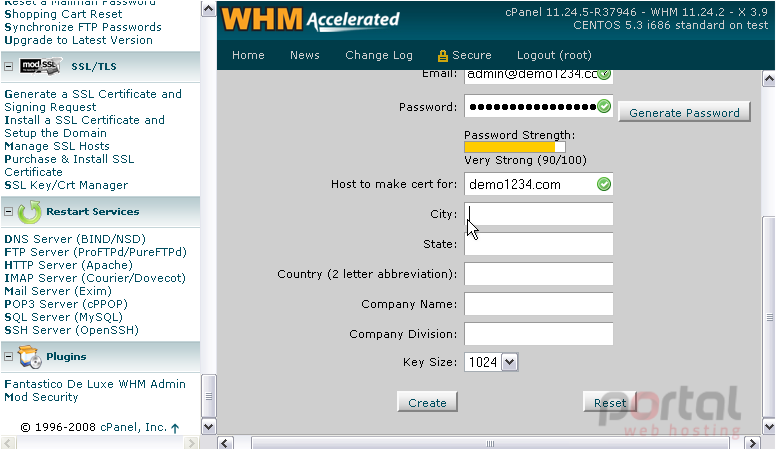The height and width of the screenshot is (450, 776).
Task: Restart POP3 Server (cPPOP)
Action: click(x=66, y=304)
